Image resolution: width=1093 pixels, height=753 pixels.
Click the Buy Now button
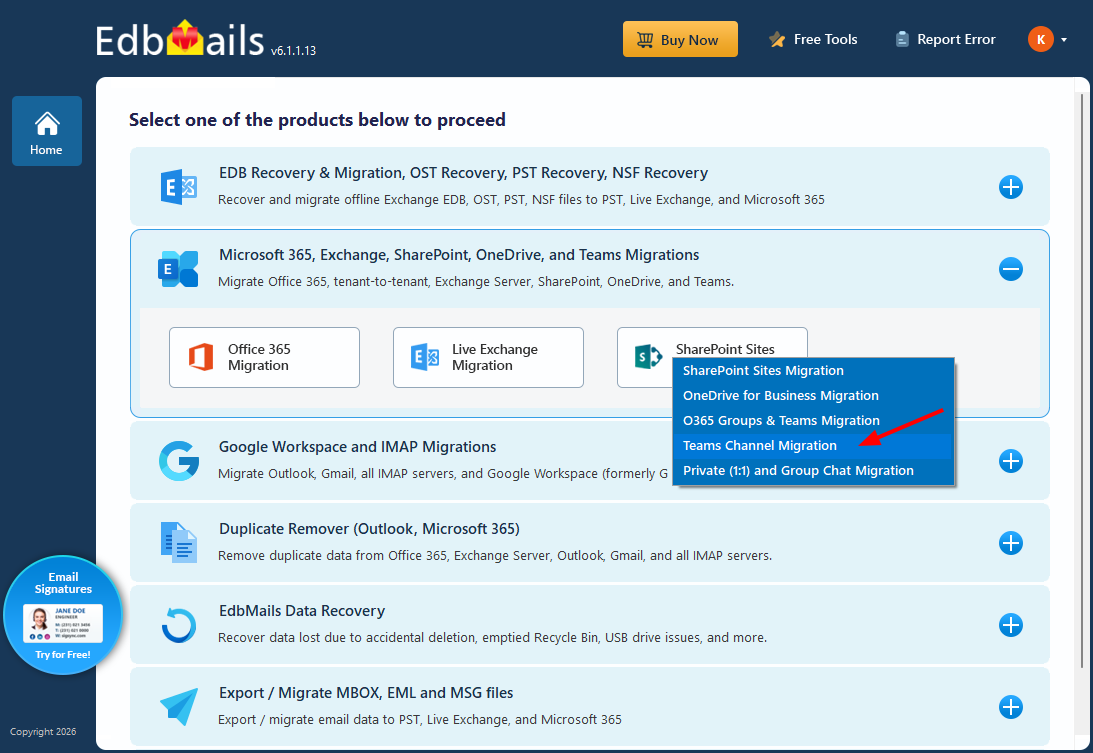pos(680,39)
